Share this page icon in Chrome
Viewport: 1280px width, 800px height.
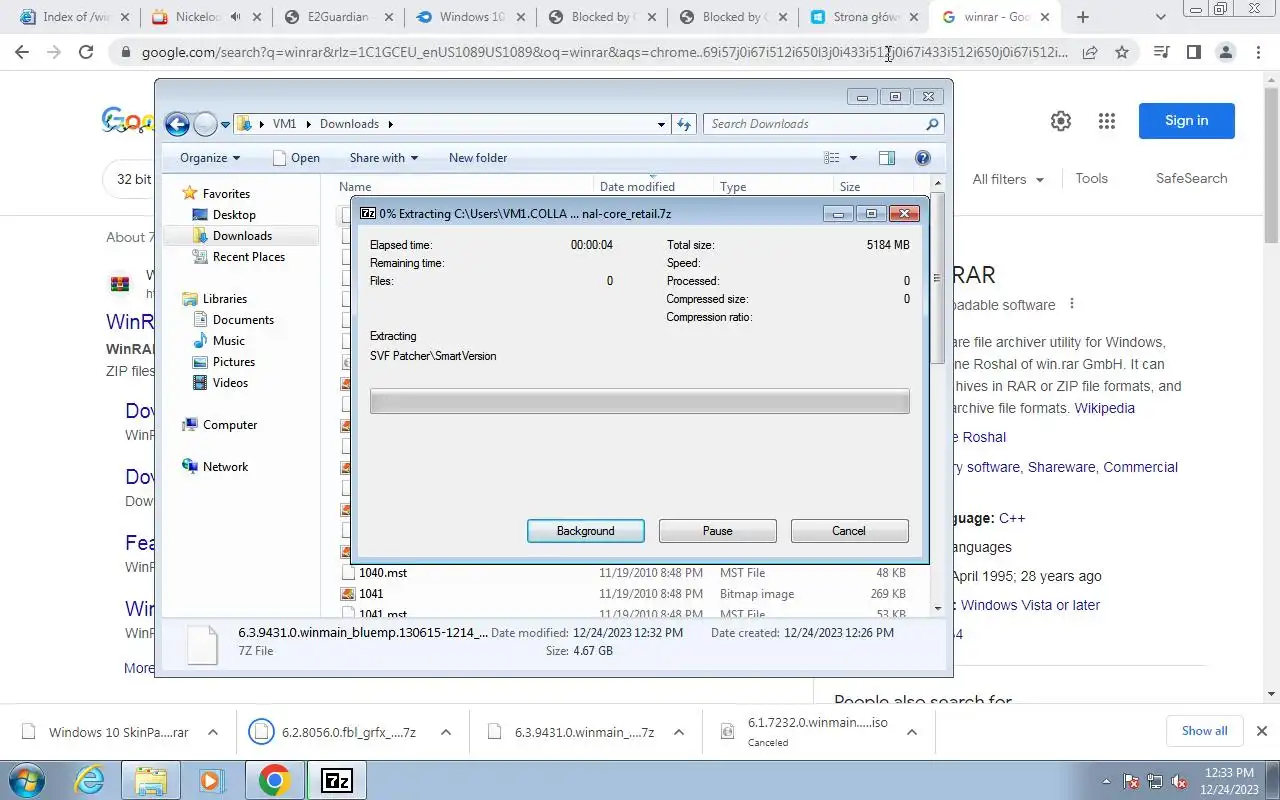(x=1090, y=52)
